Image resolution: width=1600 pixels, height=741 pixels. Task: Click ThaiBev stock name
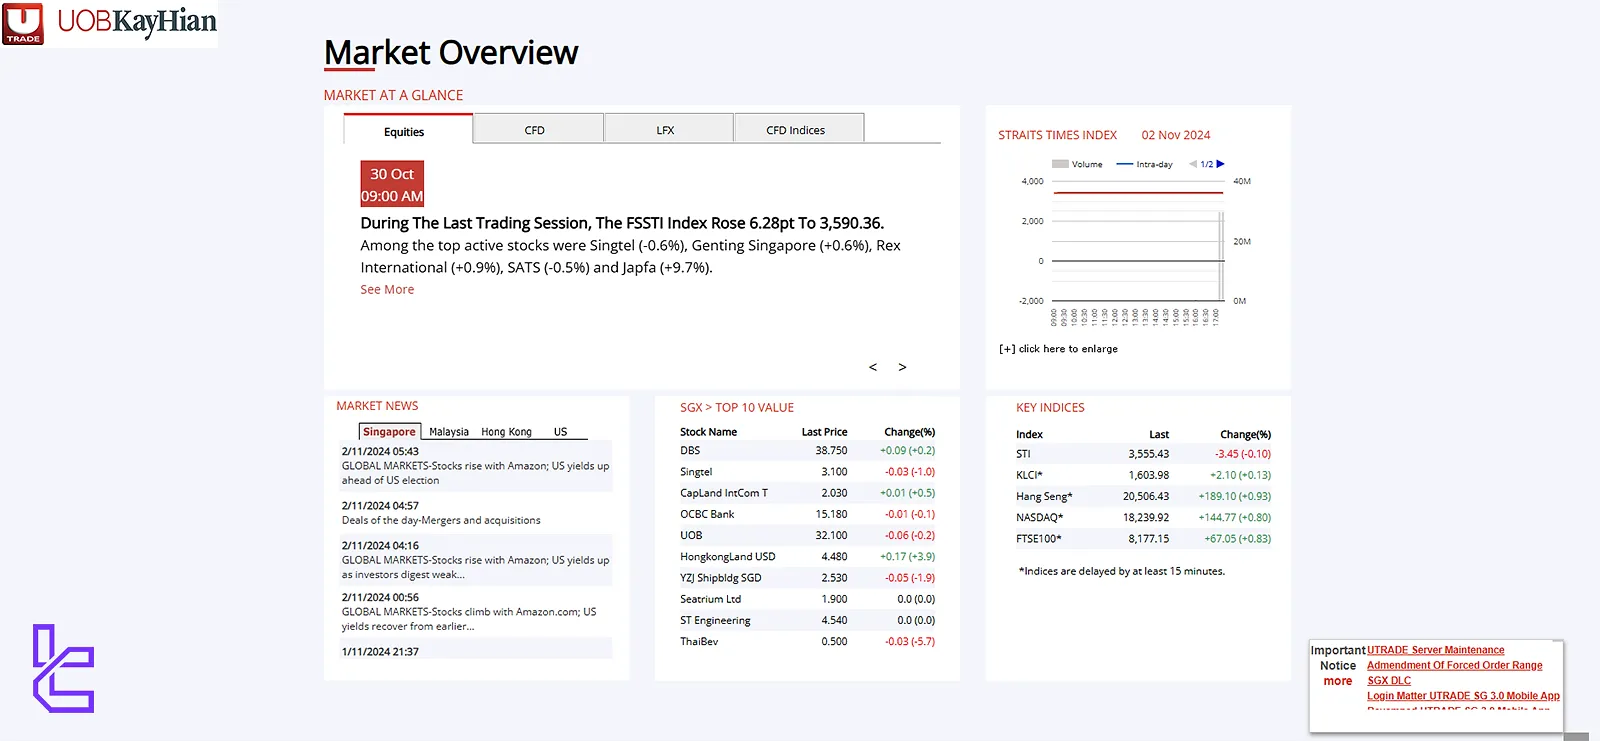click(x=699, y=641)
